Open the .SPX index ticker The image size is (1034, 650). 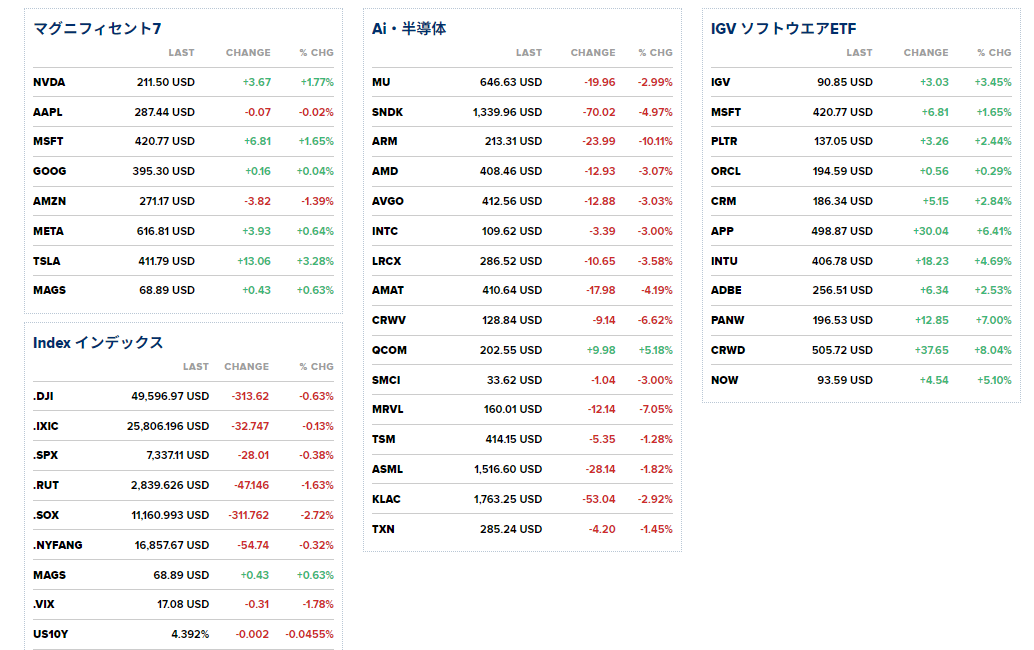point(46,455)
